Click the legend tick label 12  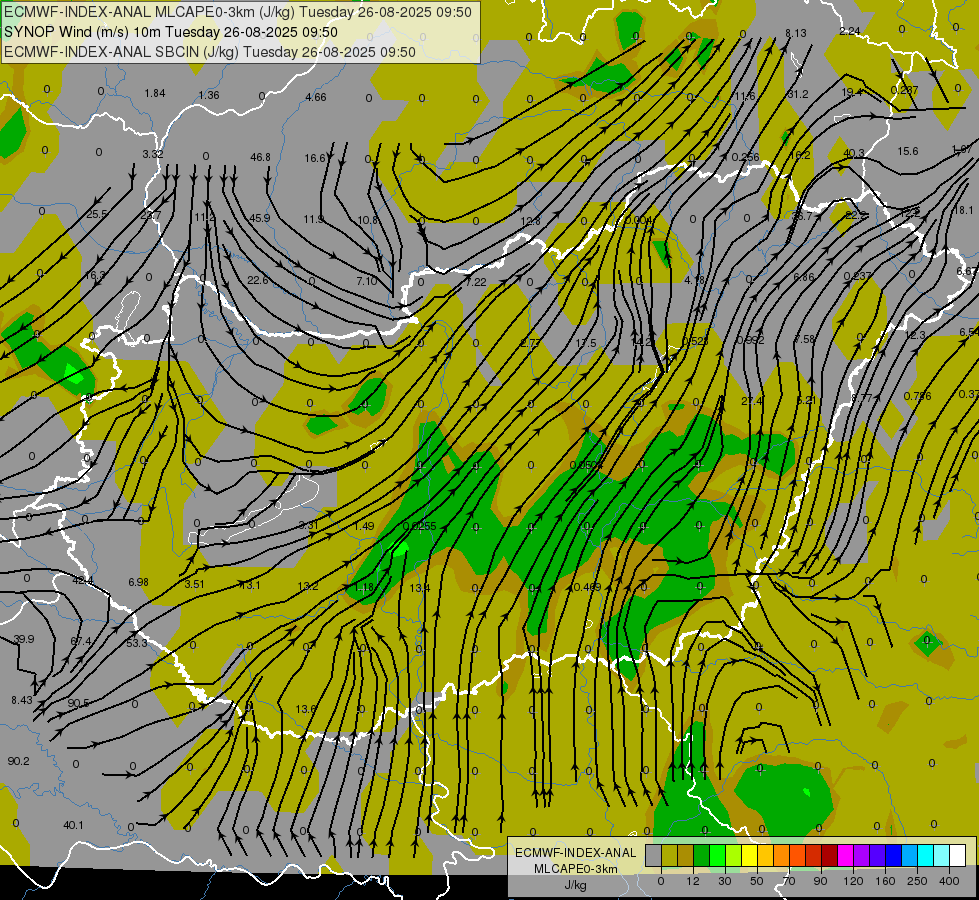click(x=692, y=881)
